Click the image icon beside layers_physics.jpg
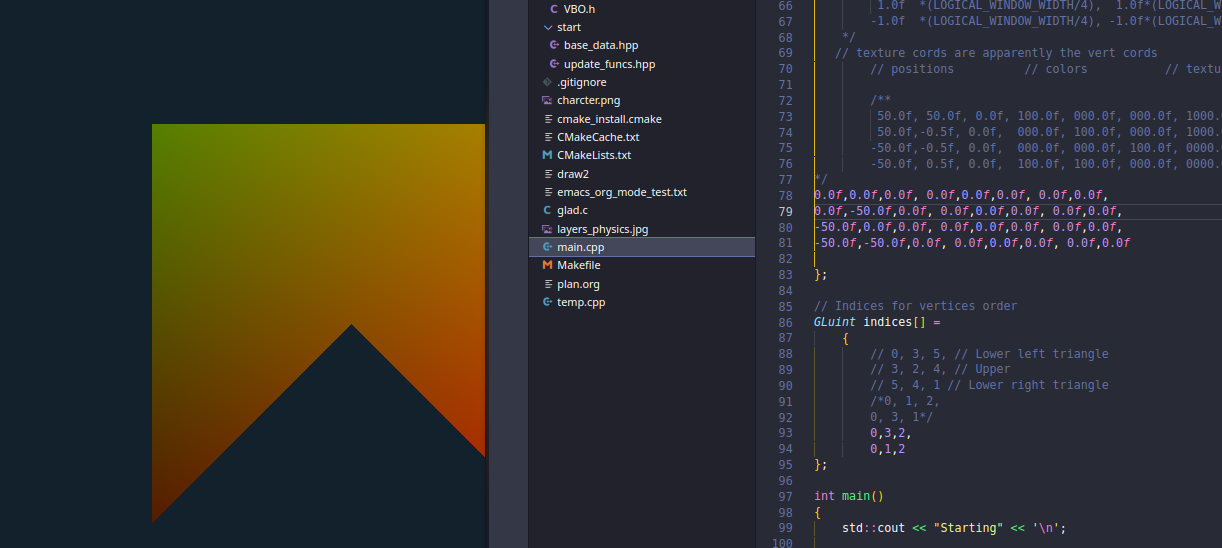1222x548 pixels. click(x=547, y=229)
